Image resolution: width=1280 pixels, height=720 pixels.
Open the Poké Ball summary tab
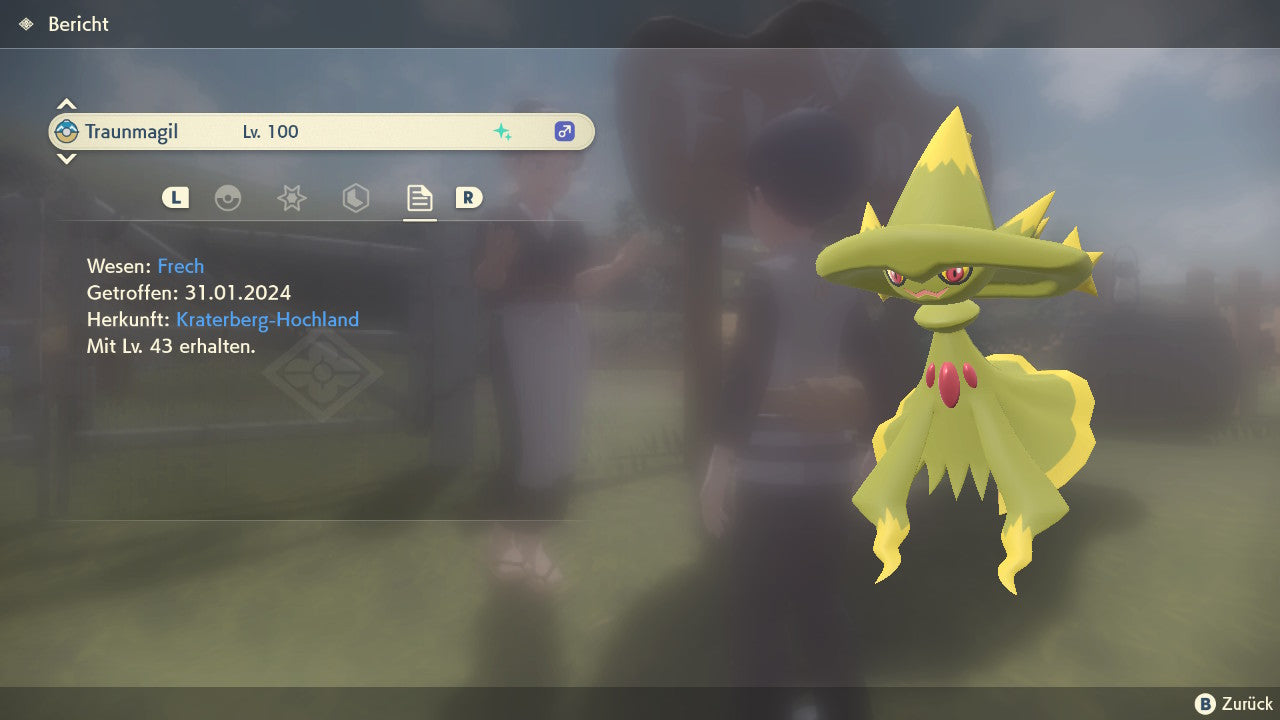(228, 198)
